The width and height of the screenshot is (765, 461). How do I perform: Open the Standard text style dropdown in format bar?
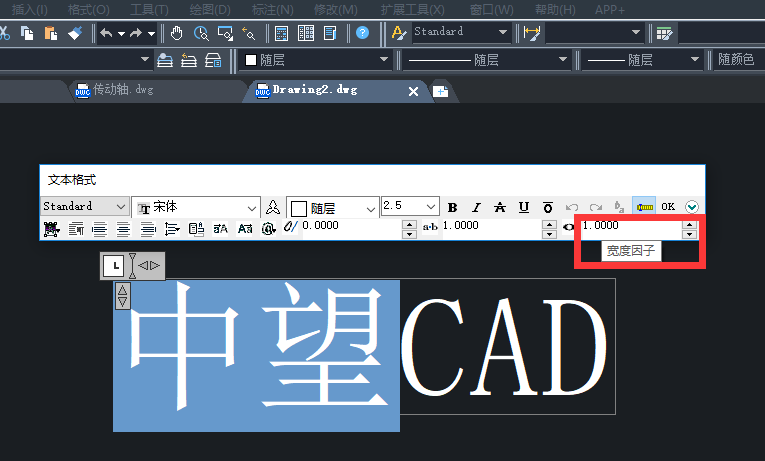point(85,206)
